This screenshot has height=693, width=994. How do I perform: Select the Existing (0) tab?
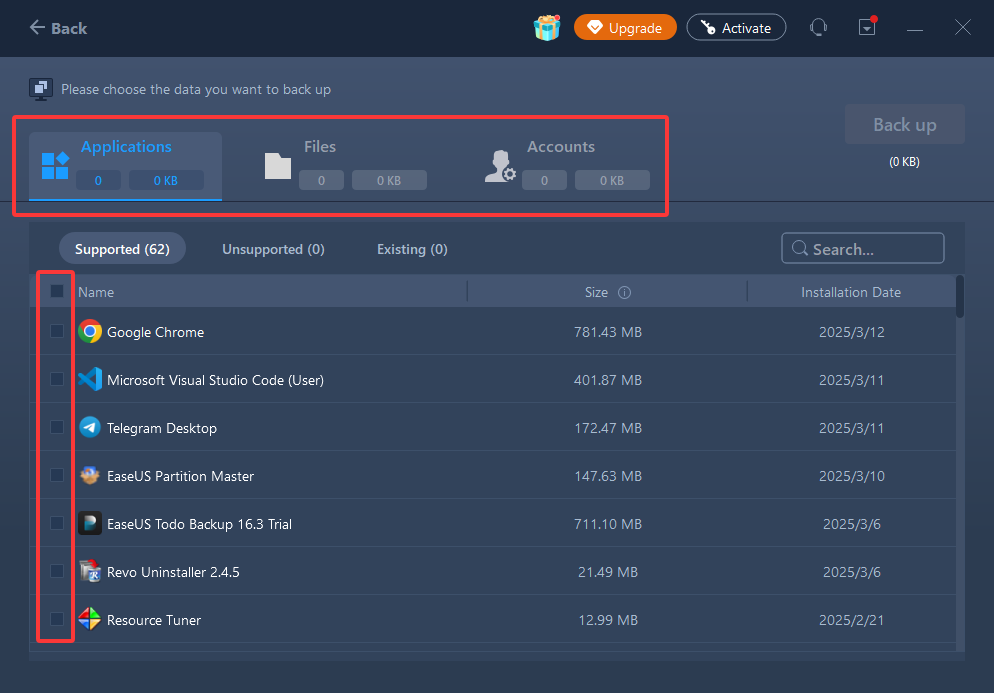click(412, 249)
